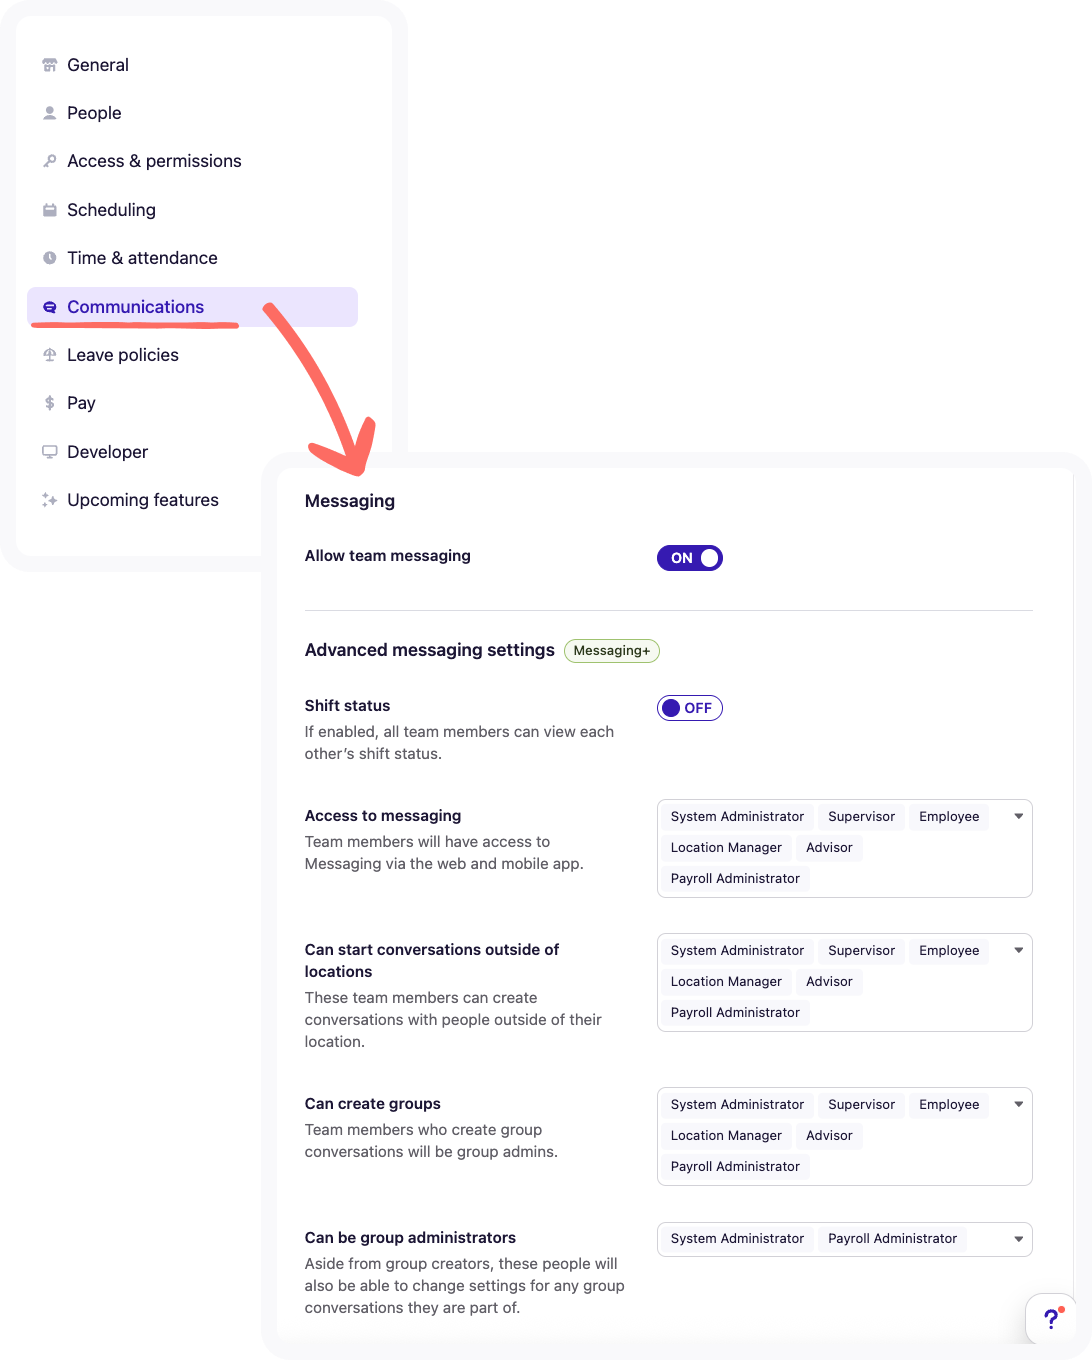The width and height of the screenshot is (1092, 1360).
Task: Click the Access & permissions key icon
Action: pos(49,161)
